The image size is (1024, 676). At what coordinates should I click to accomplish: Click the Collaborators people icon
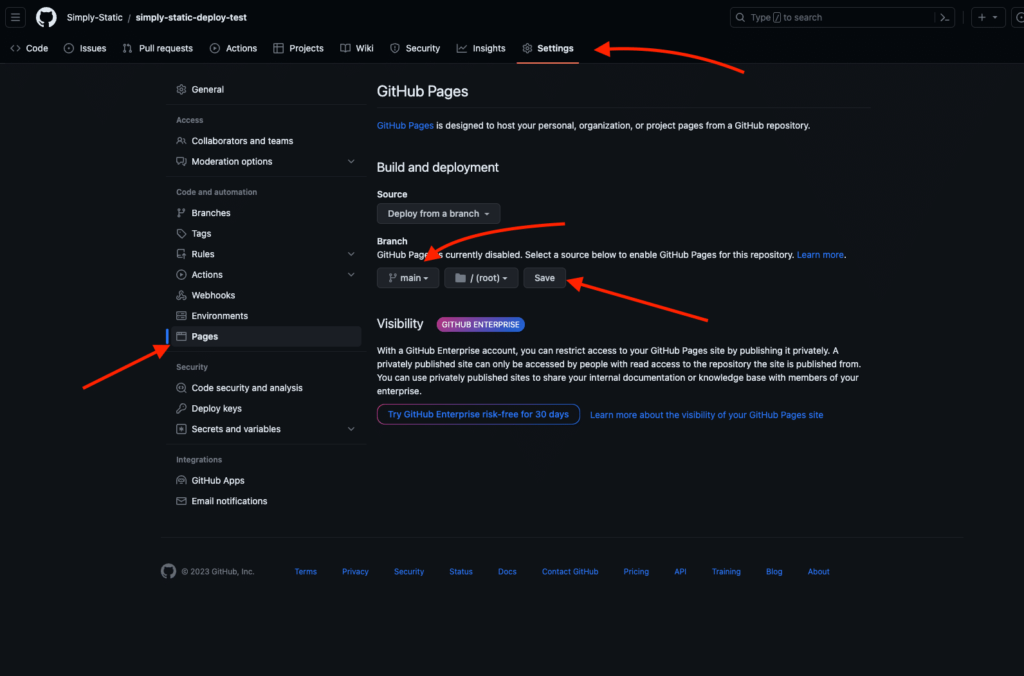pos(181,141)
